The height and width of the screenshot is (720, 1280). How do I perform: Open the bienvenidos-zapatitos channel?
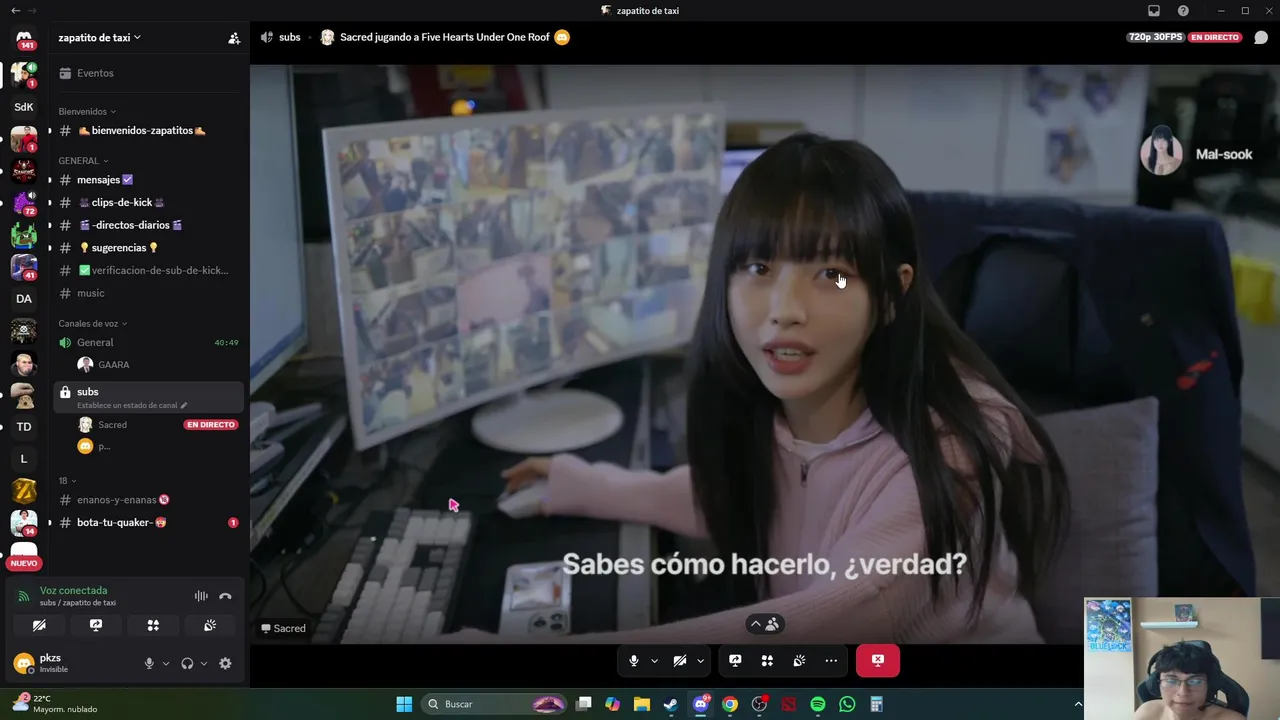(148, 131)
